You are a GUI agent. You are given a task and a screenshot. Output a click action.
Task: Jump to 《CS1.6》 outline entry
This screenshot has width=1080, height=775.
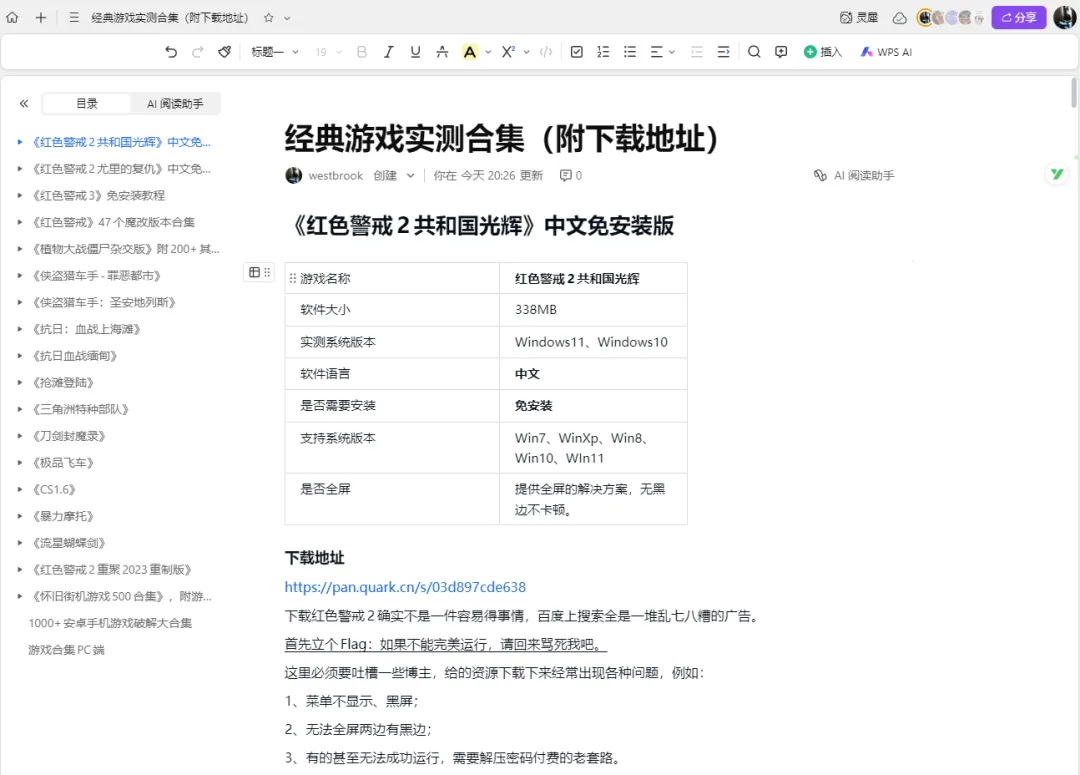[53, 489]
